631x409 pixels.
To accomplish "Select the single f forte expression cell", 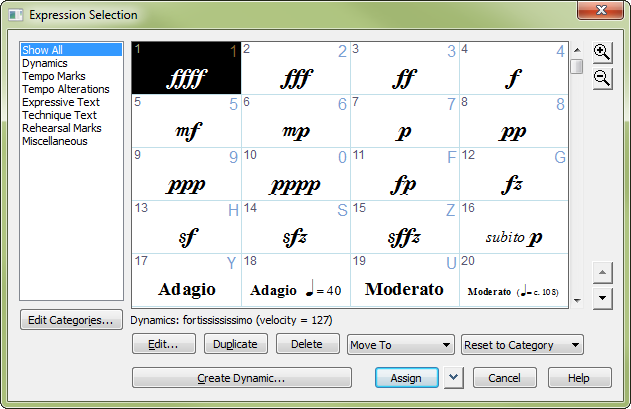I will 514,68.
